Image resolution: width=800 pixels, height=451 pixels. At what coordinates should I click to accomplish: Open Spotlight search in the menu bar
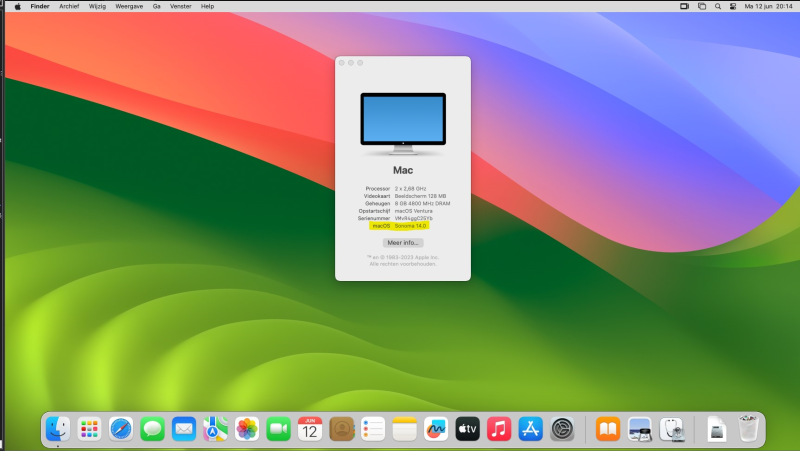[718, 6]
